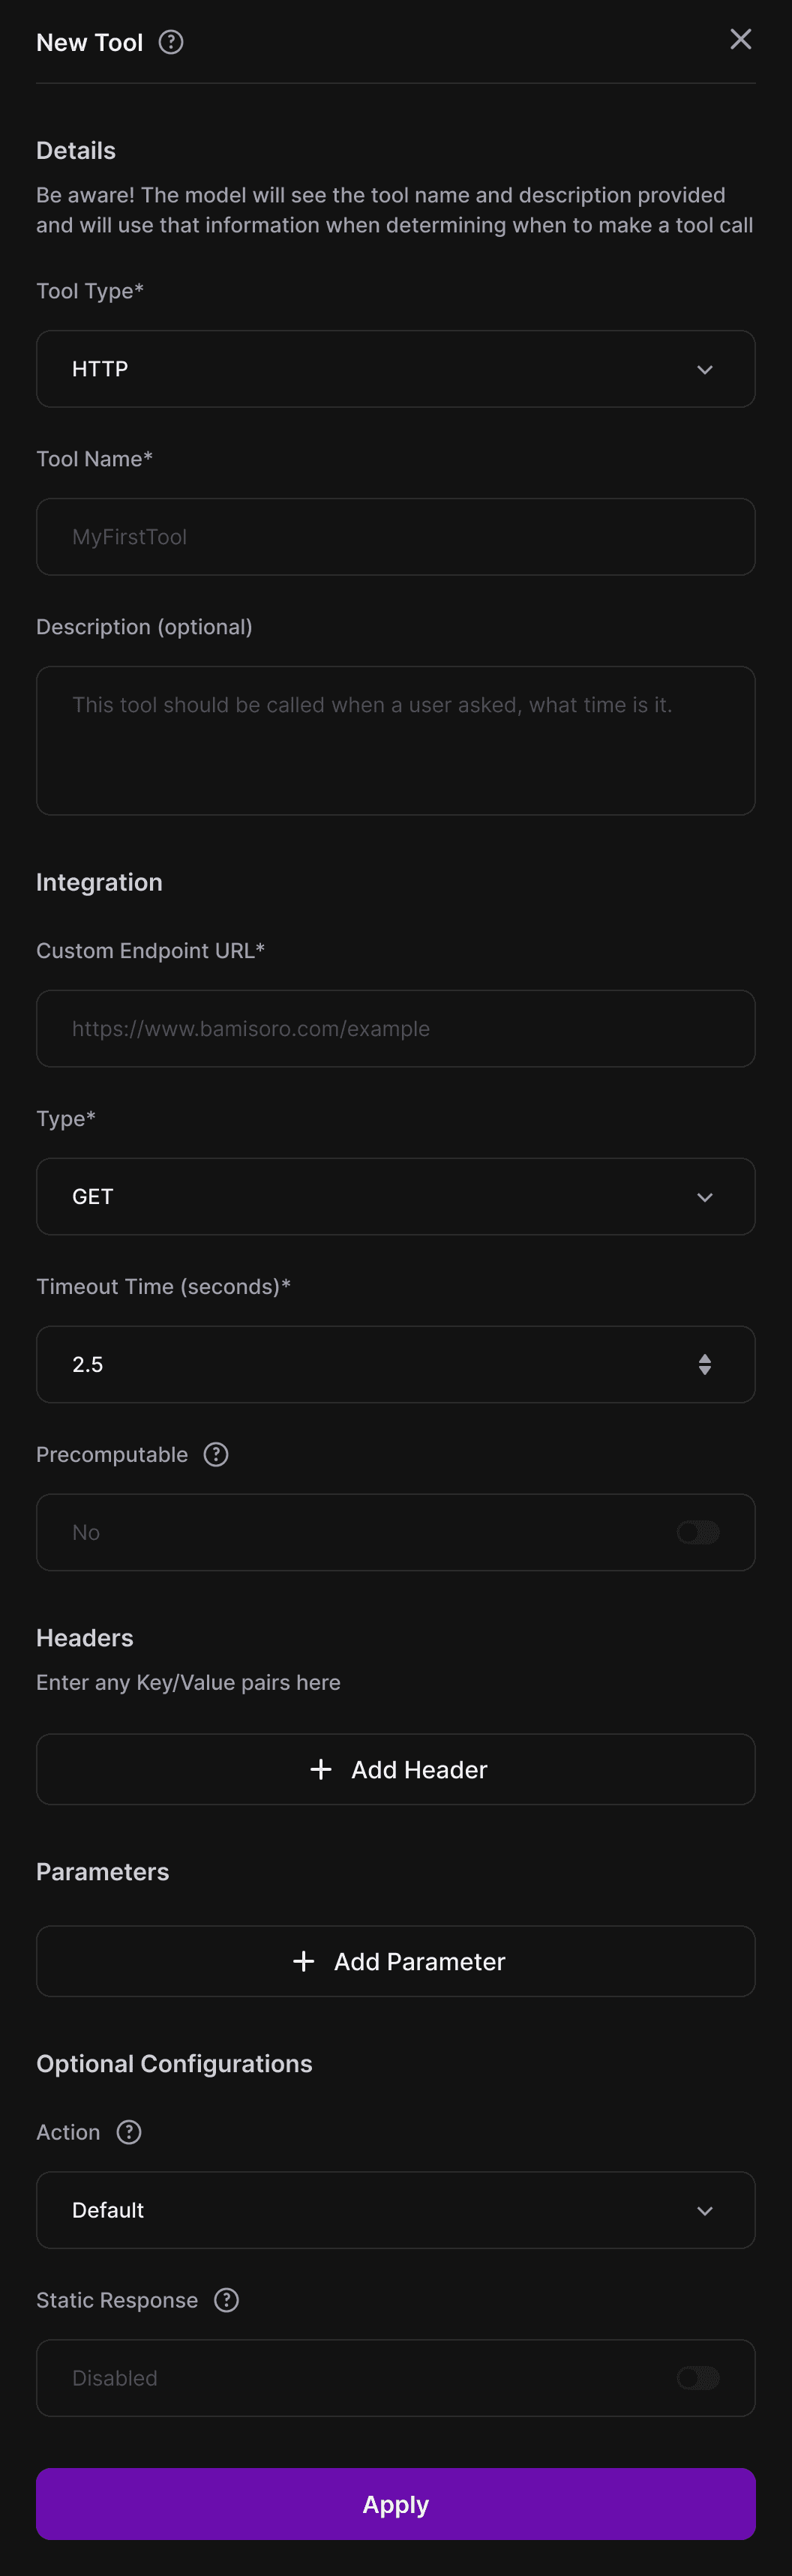Viewport: 792px width, 2576px height.
Task: Open the Action Default dropdown
Action: 395,2210
